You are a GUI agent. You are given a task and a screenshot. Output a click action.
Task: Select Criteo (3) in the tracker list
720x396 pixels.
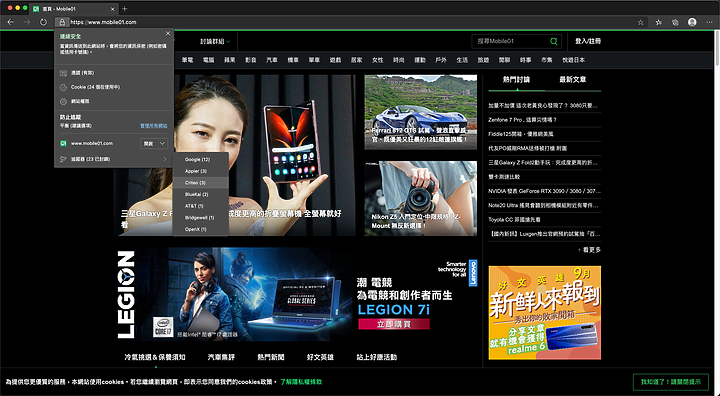coord(201,183)
